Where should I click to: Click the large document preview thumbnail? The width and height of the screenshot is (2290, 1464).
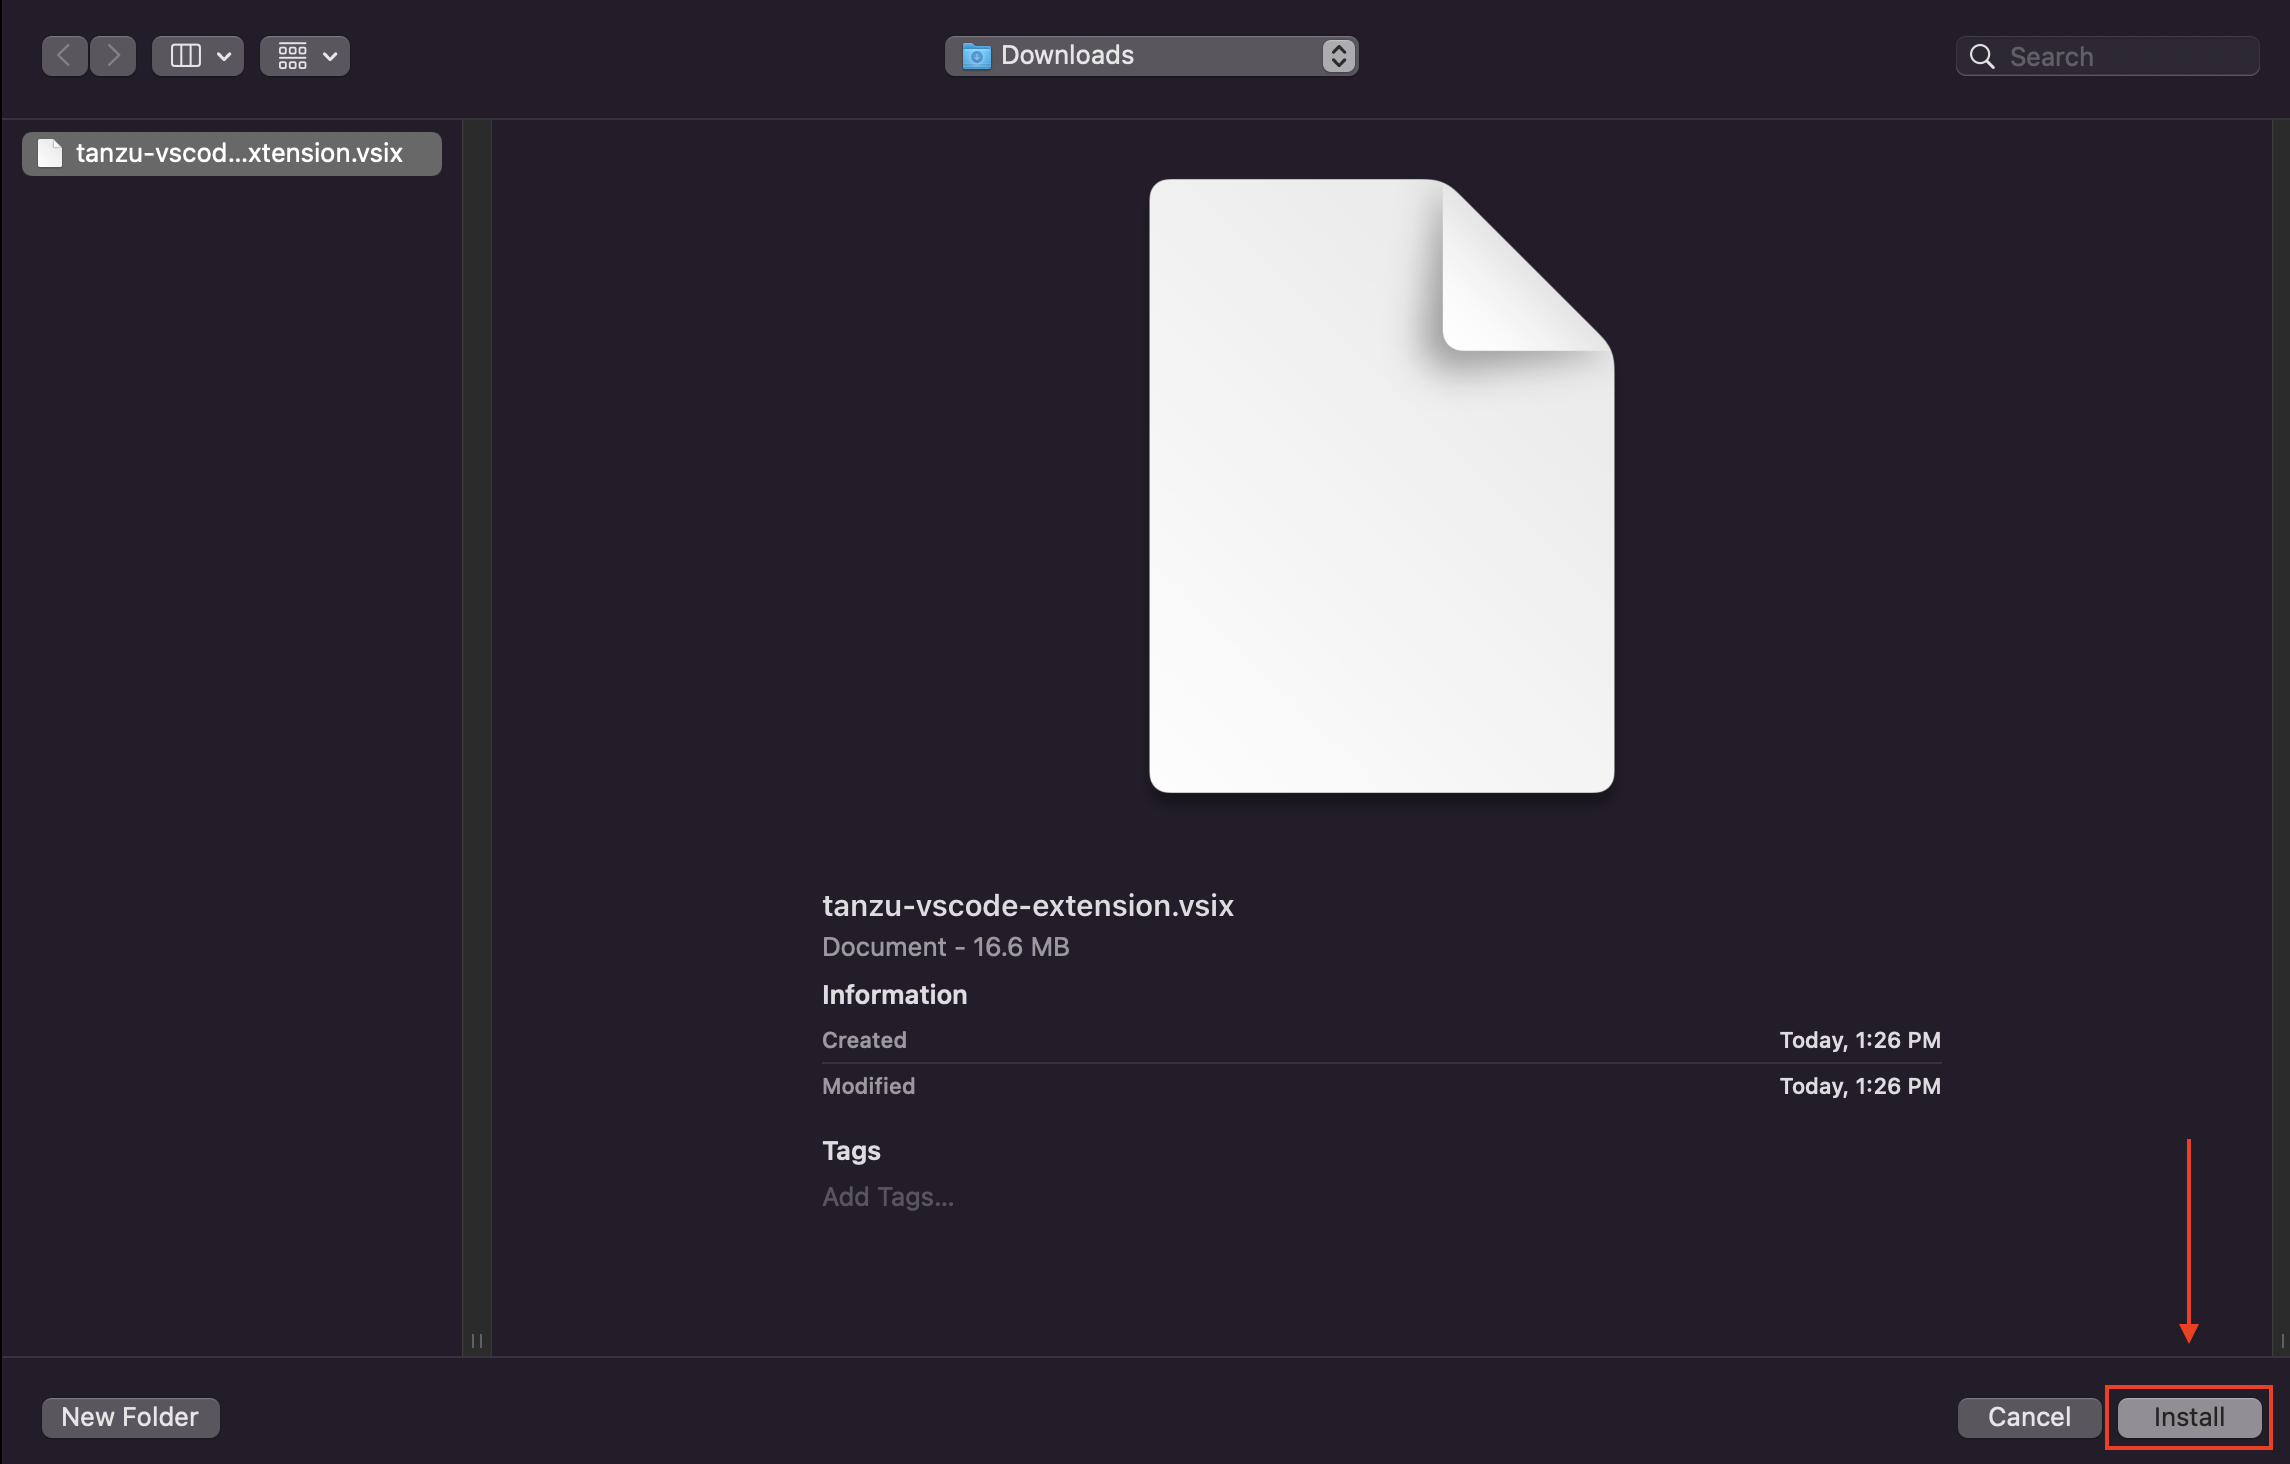(1381, 486)
